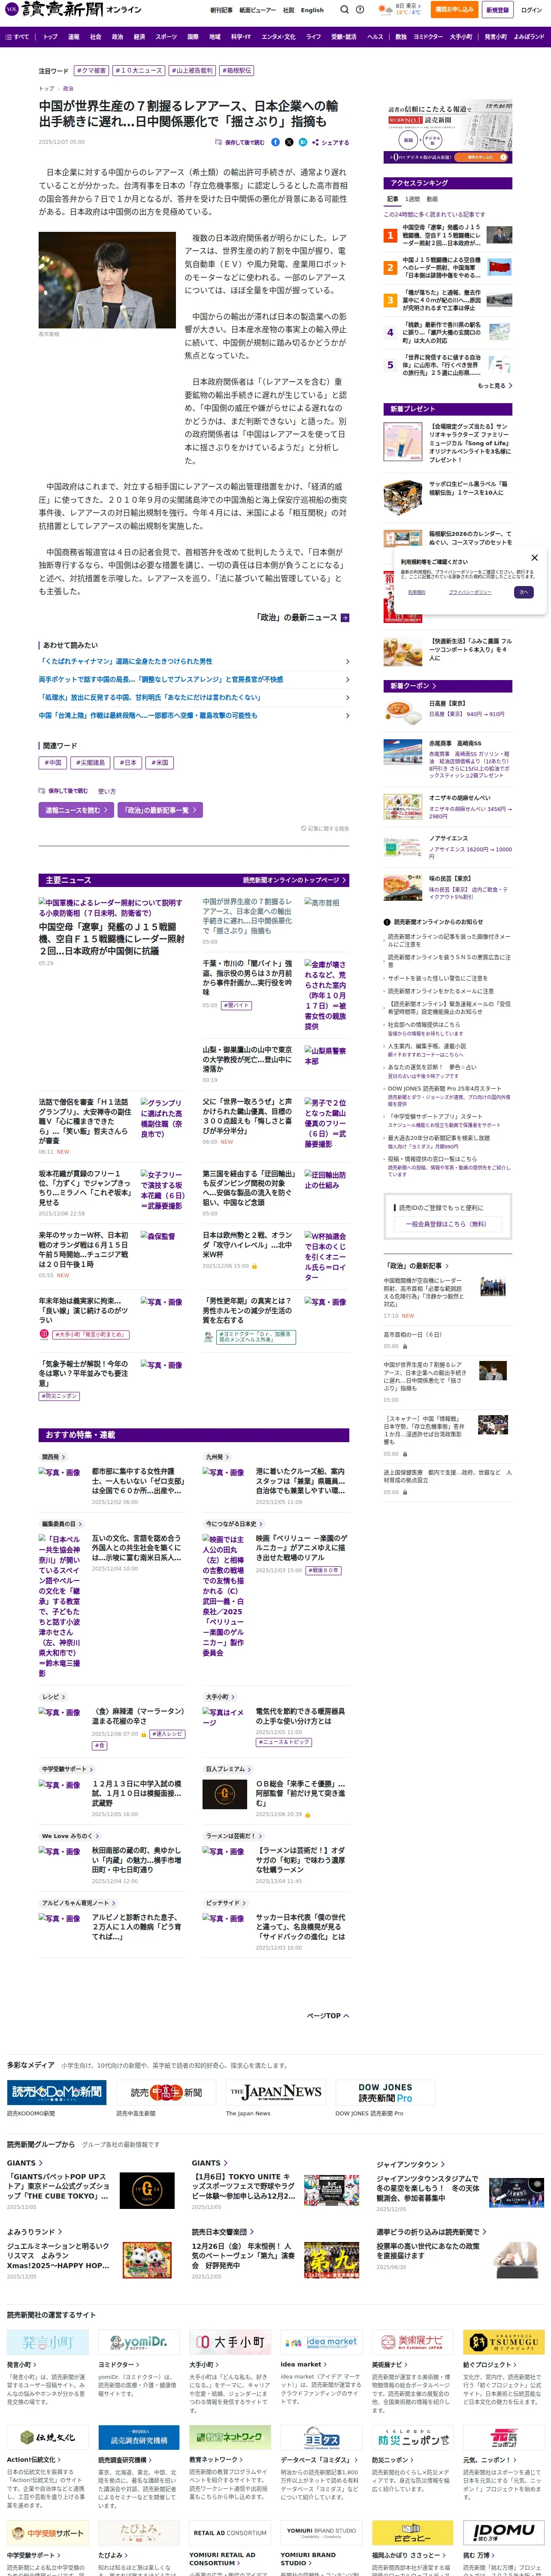551x2576 pixels.
Task: Click the #尖閣諸島 related word tag
Action: click(x=90, y=762)
